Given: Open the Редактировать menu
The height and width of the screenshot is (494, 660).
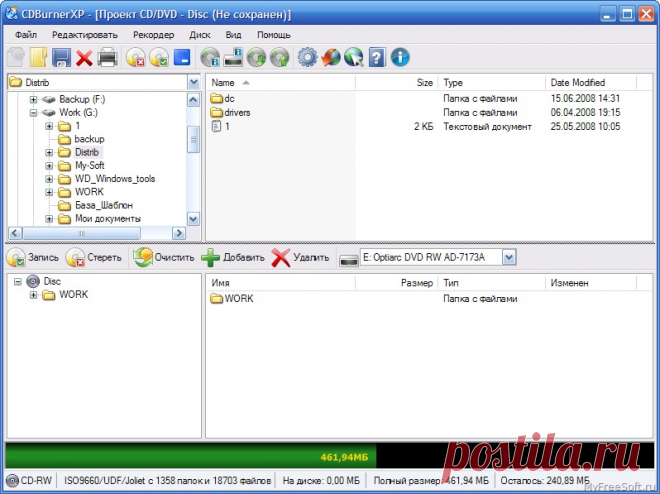Looking at the screenshot, I should point(85,35).
